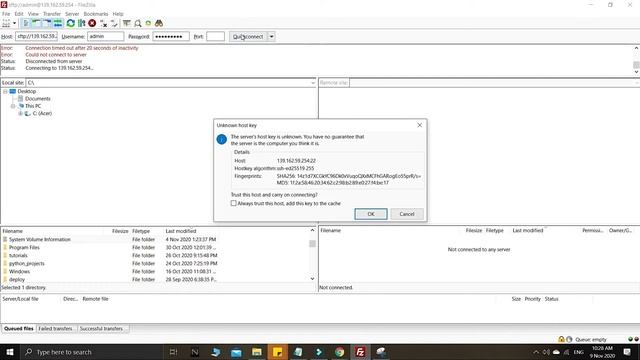Open Google Chrome from the taskbar
This screenshot has height=360, width=640.
(x=339, y=352)
